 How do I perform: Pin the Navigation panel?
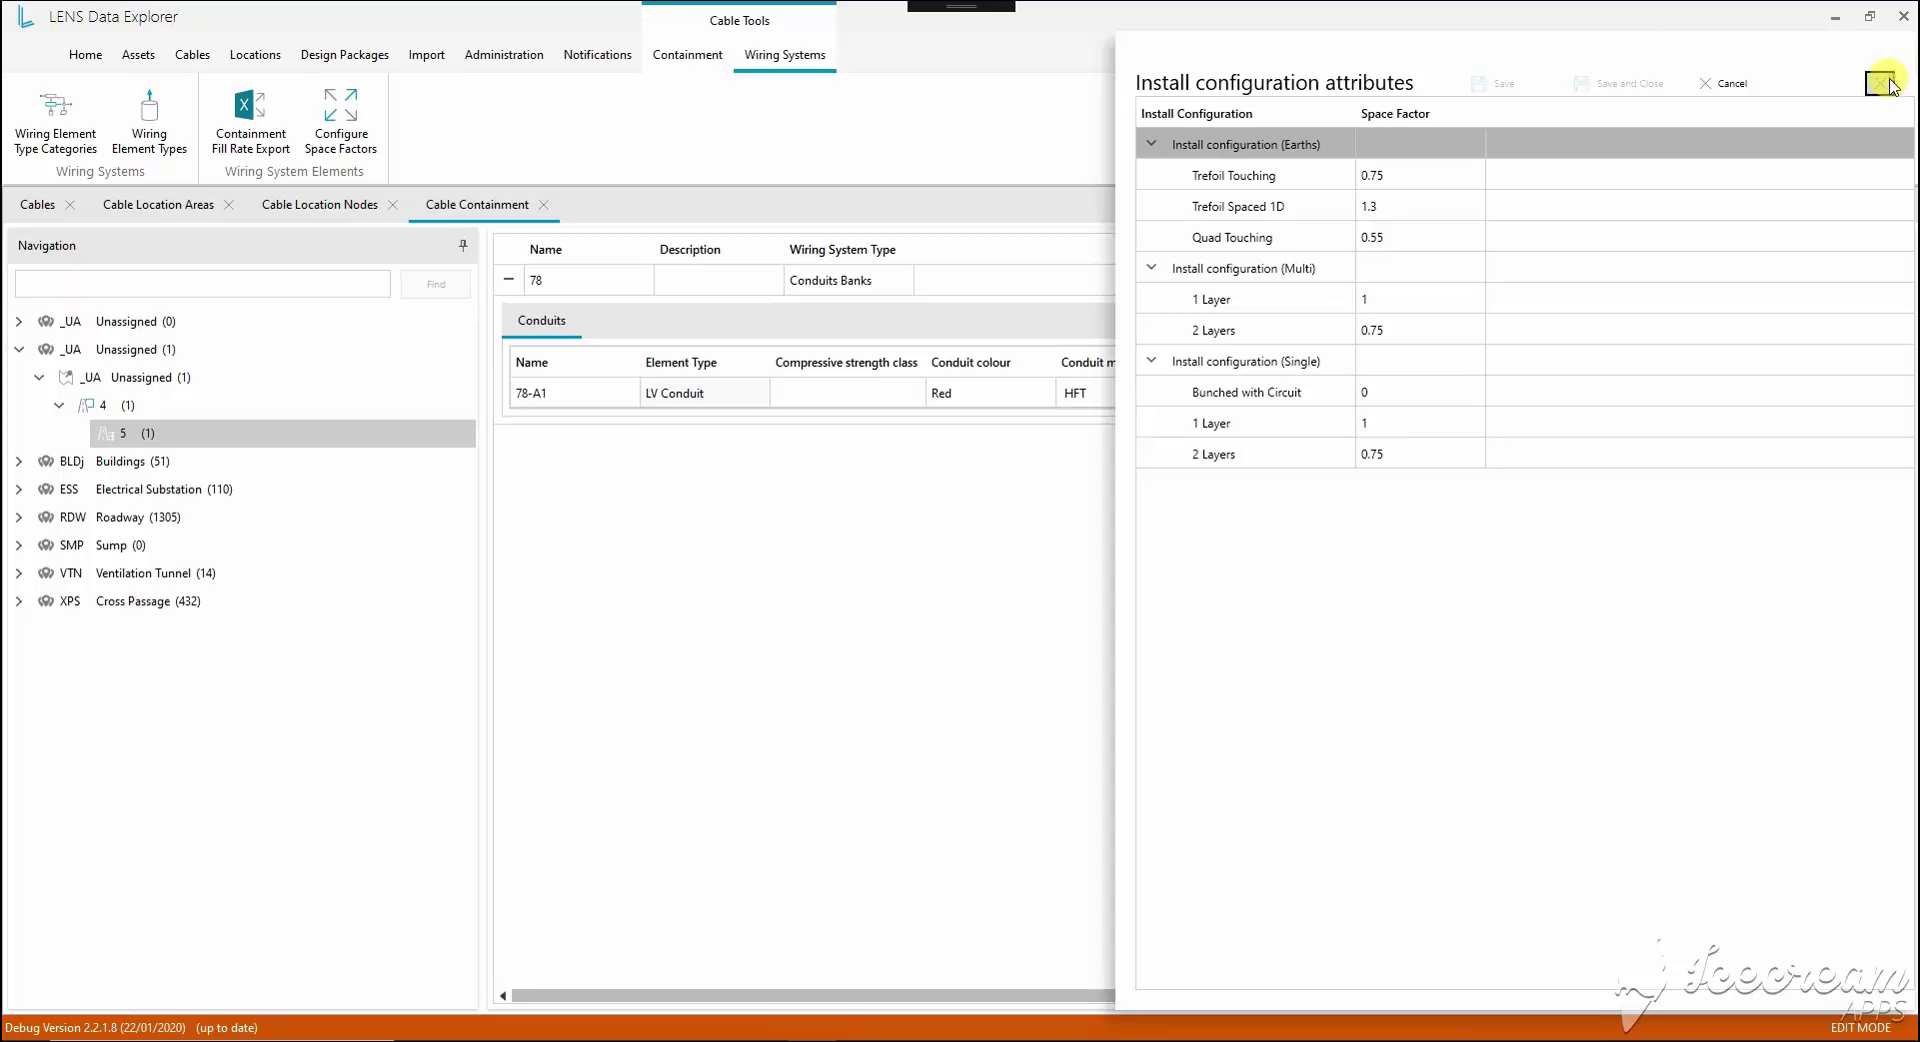click(x=463, y=245)
